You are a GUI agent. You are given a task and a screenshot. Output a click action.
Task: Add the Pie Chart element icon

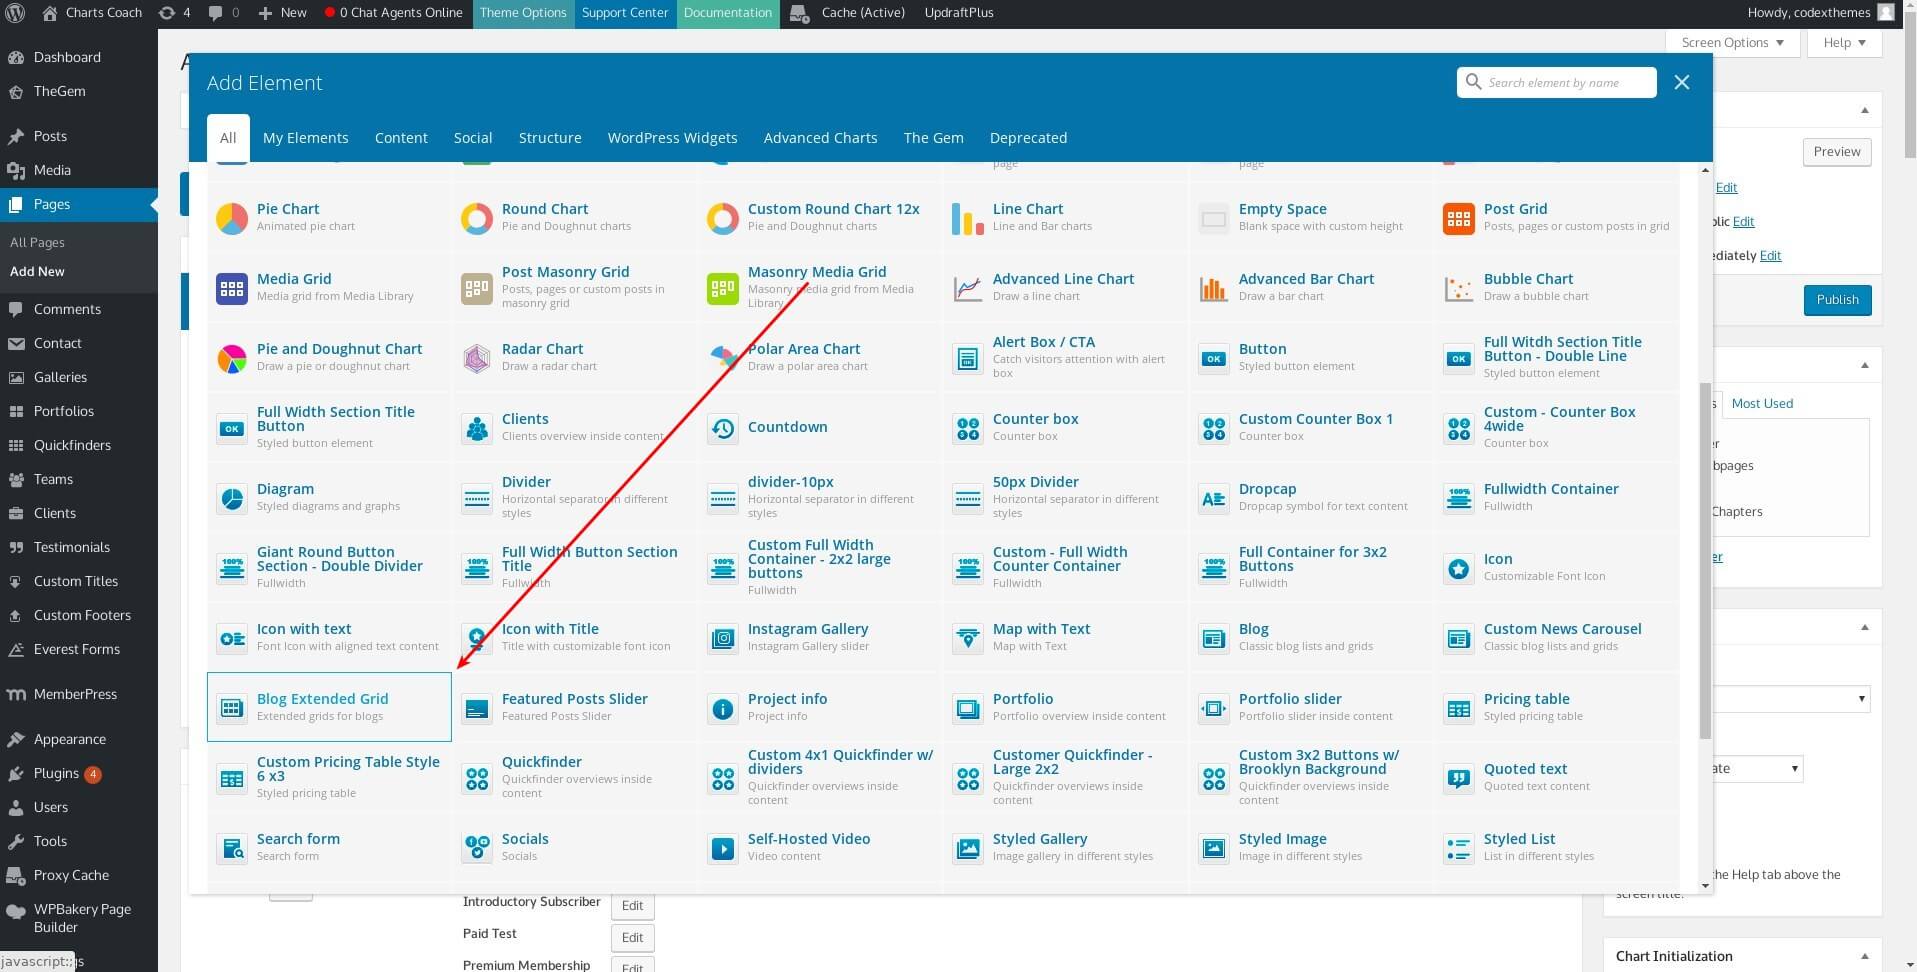[232, 218]
